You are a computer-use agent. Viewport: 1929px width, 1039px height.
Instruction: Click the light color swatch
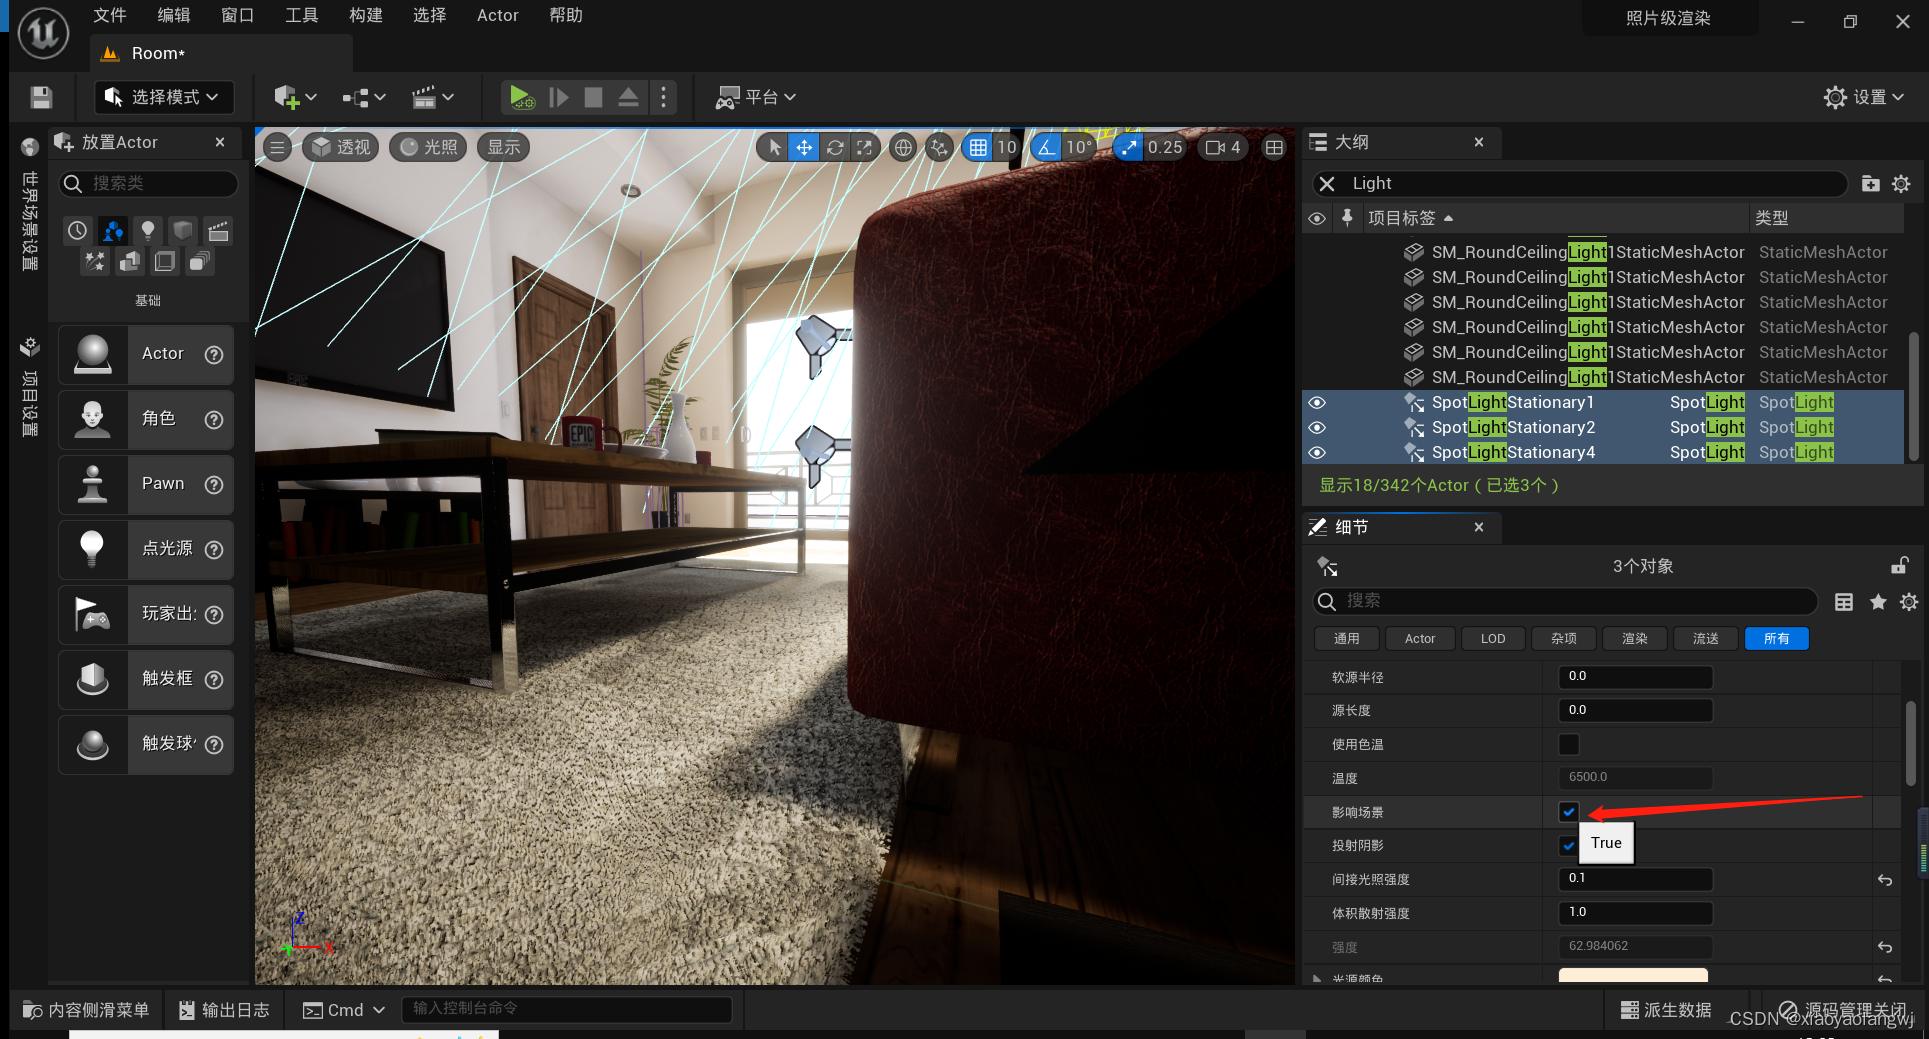[x=1633, y=975]
